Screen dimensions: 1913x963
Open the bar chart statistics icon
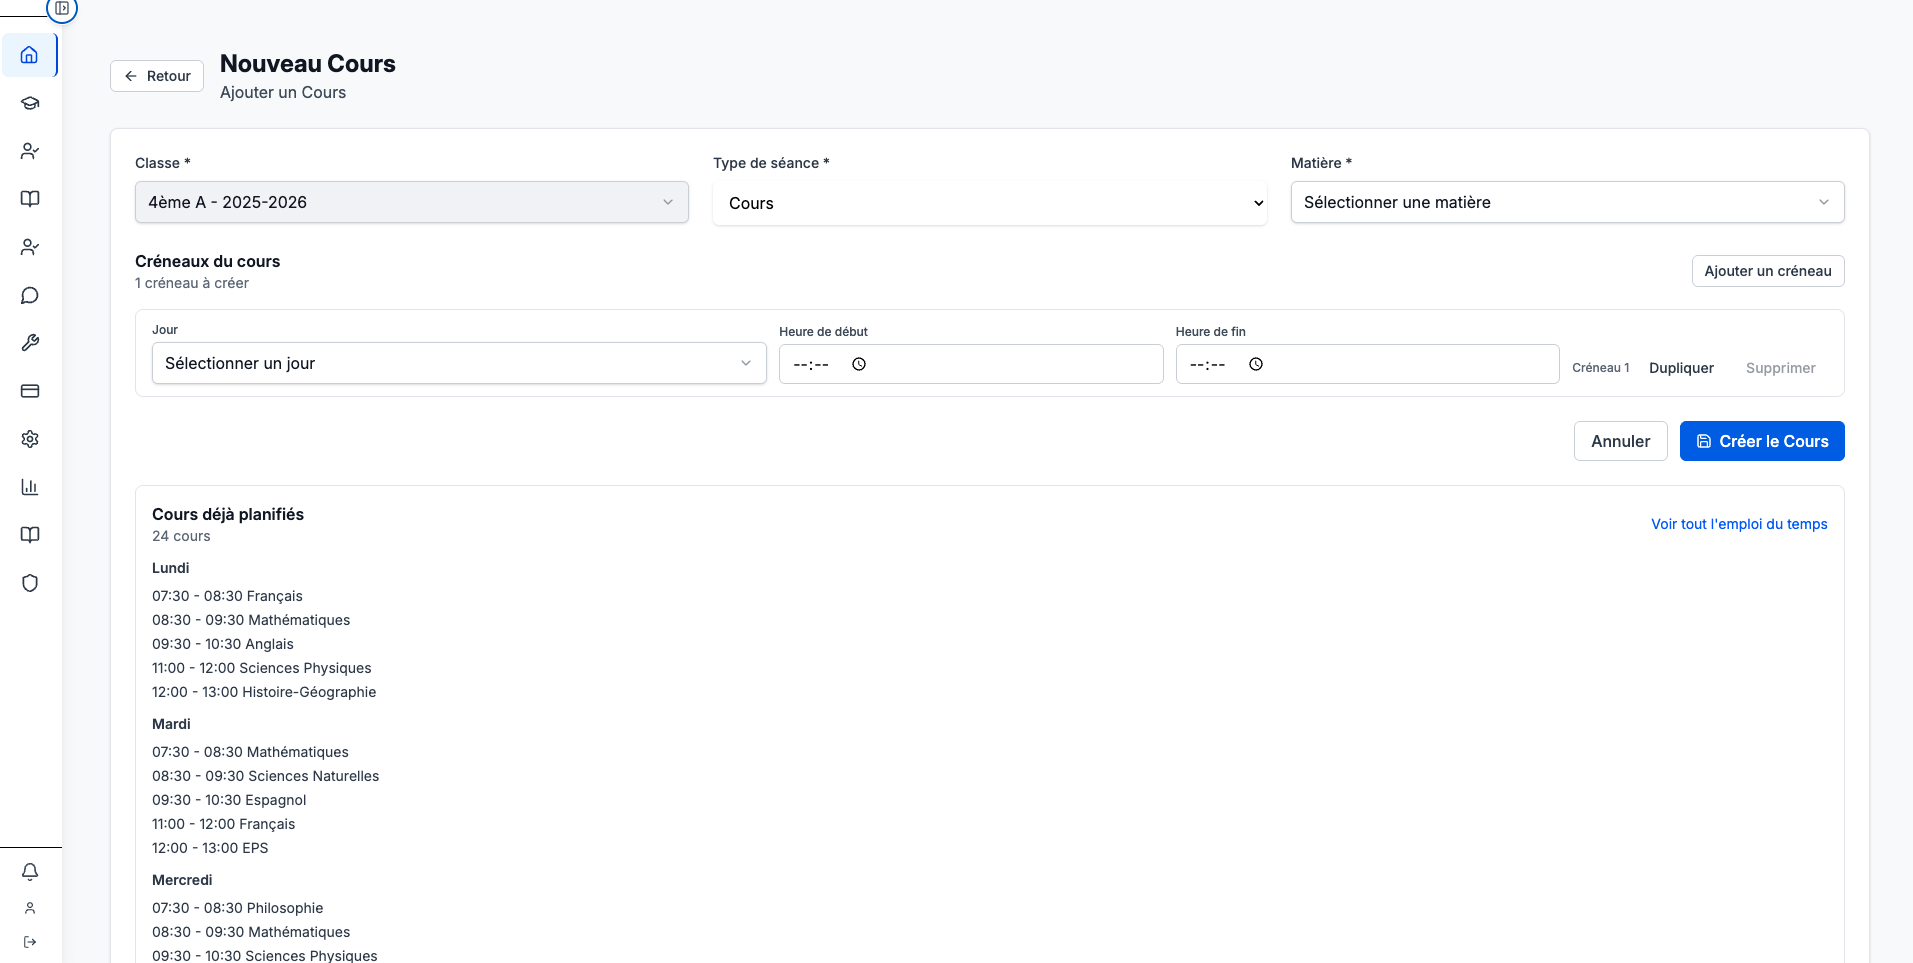(x=30, y=487)
